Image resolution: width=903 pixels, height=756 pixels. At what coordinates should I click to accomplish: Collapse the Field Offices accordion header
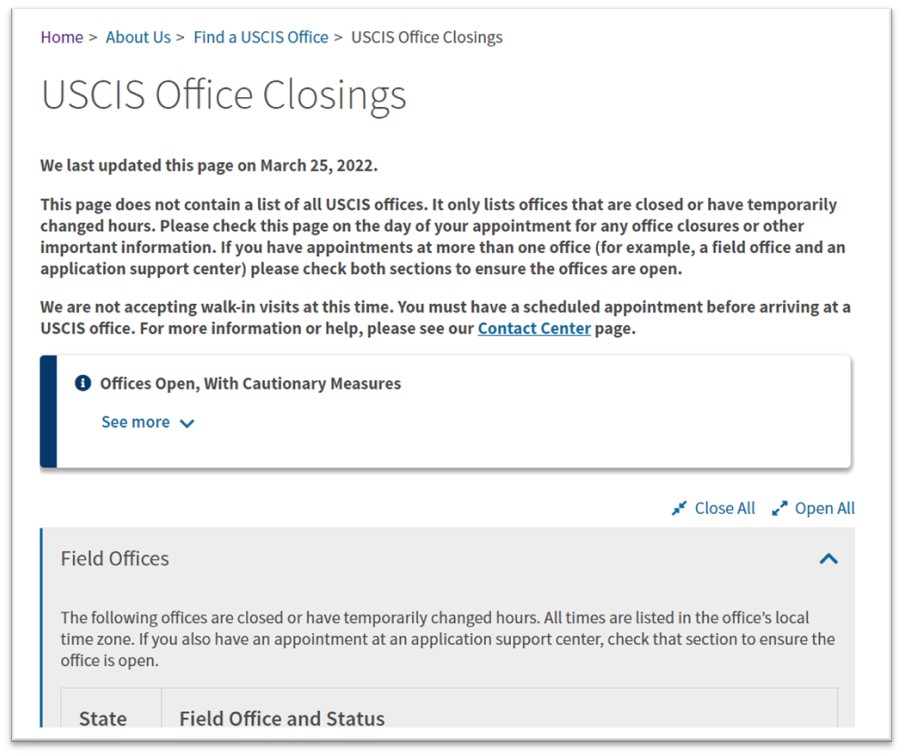tap(115, 558)
